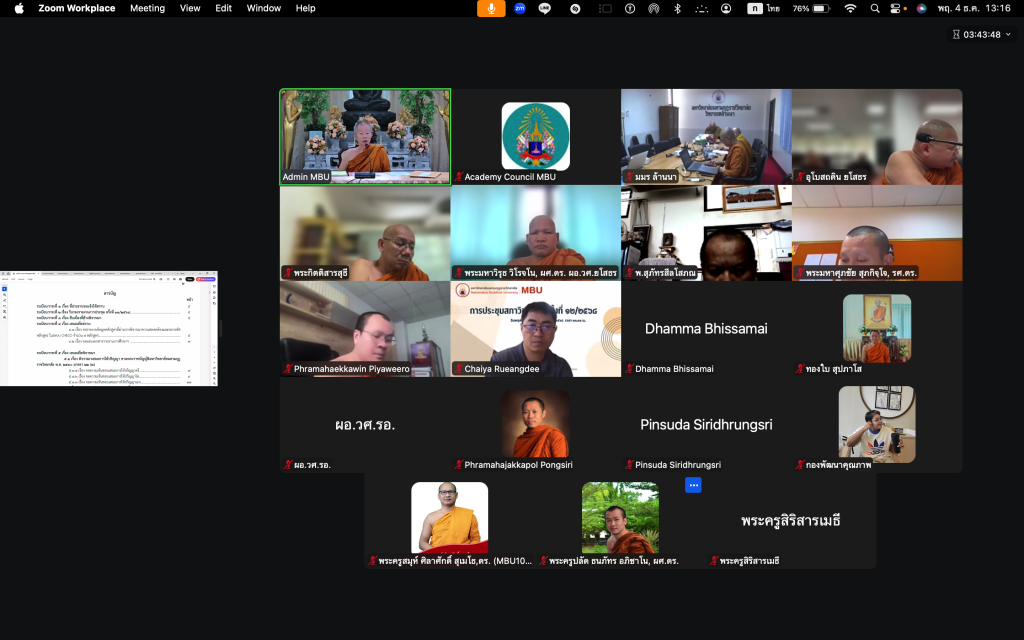Select the Chaiya Rueangdee participant tile
This screenshot has height=640, width=1024.
click(535, 328)
